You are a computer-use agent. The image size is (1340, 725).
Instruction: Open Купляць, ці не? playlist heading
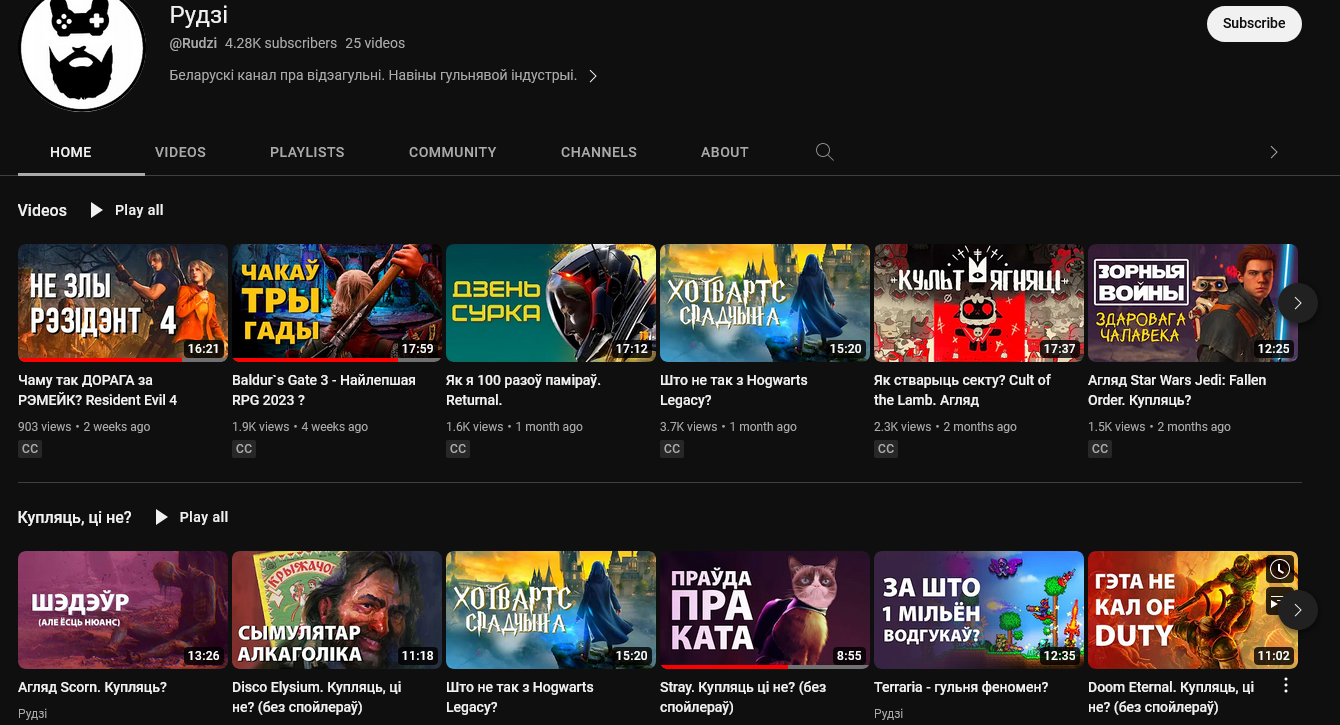75,517
